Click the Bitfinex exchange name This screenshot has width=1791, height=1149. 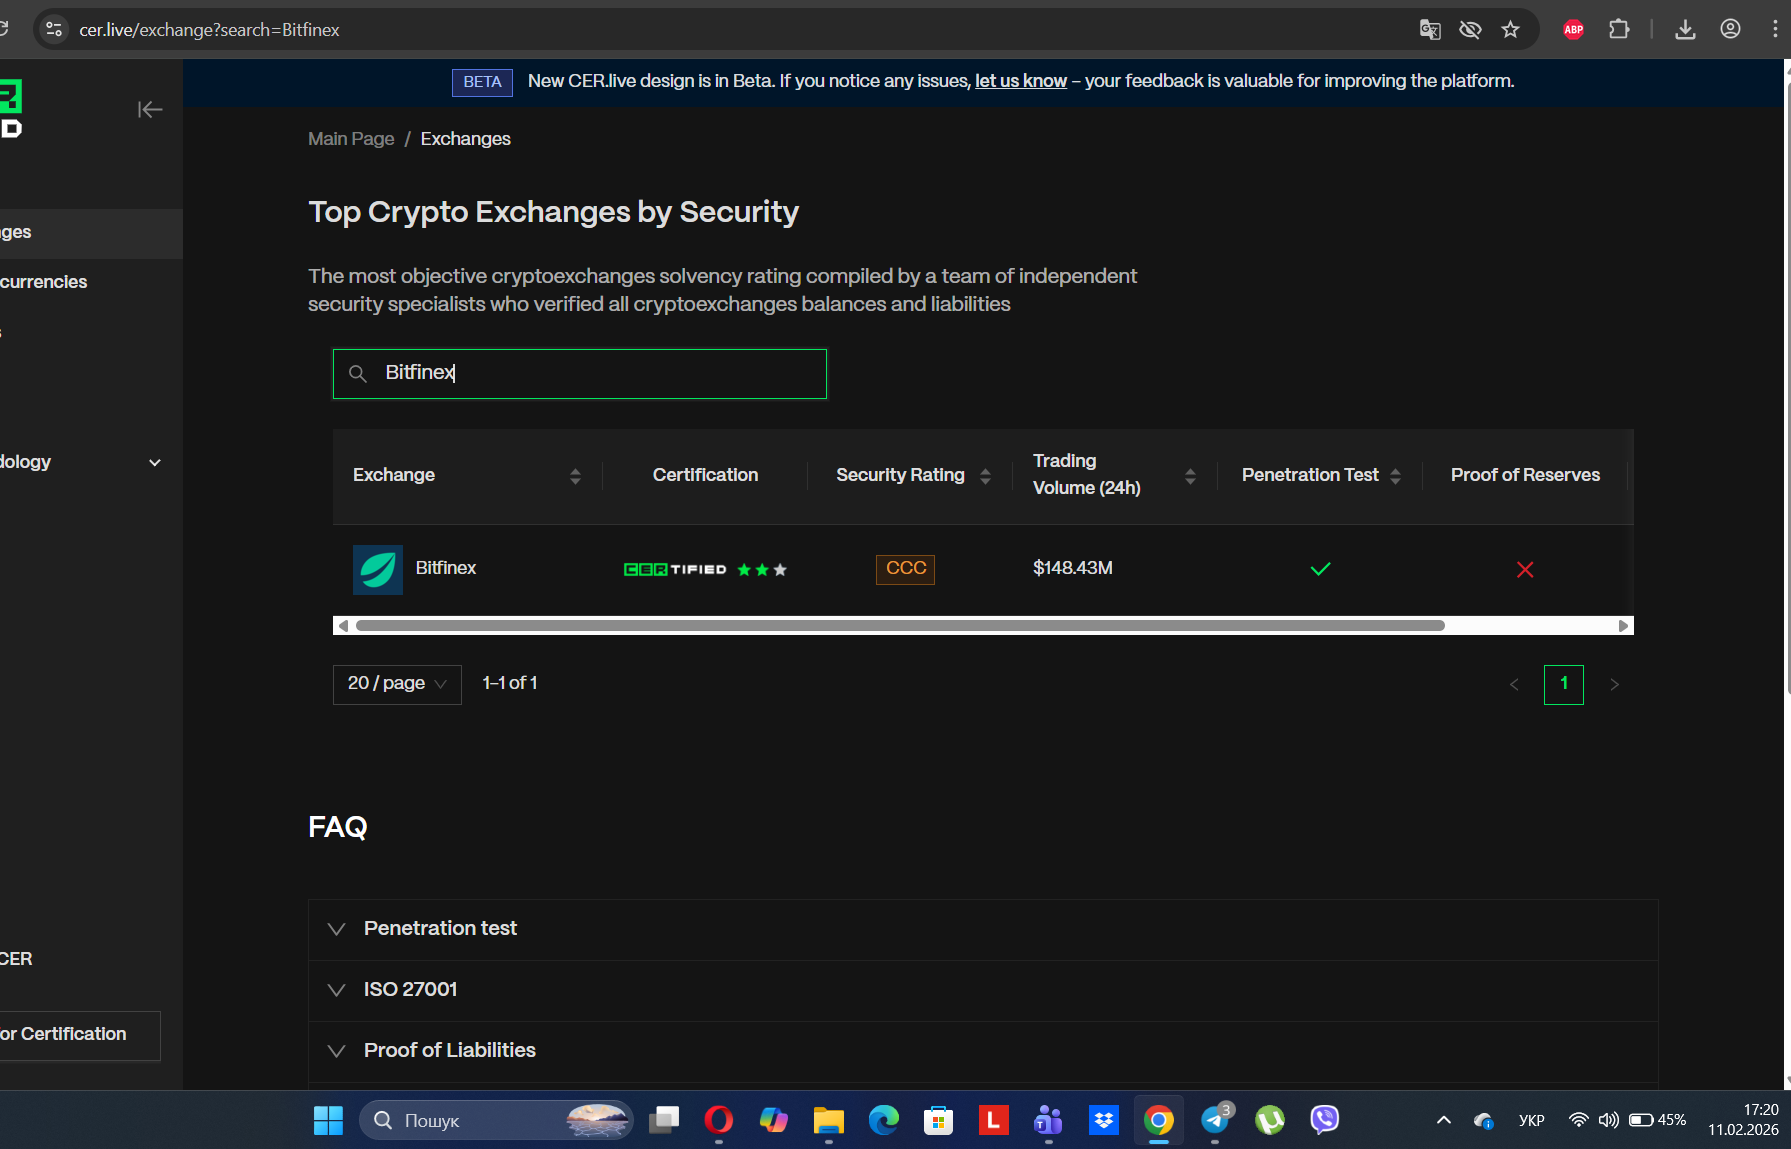pyautogui.click(x=446, y=568)
